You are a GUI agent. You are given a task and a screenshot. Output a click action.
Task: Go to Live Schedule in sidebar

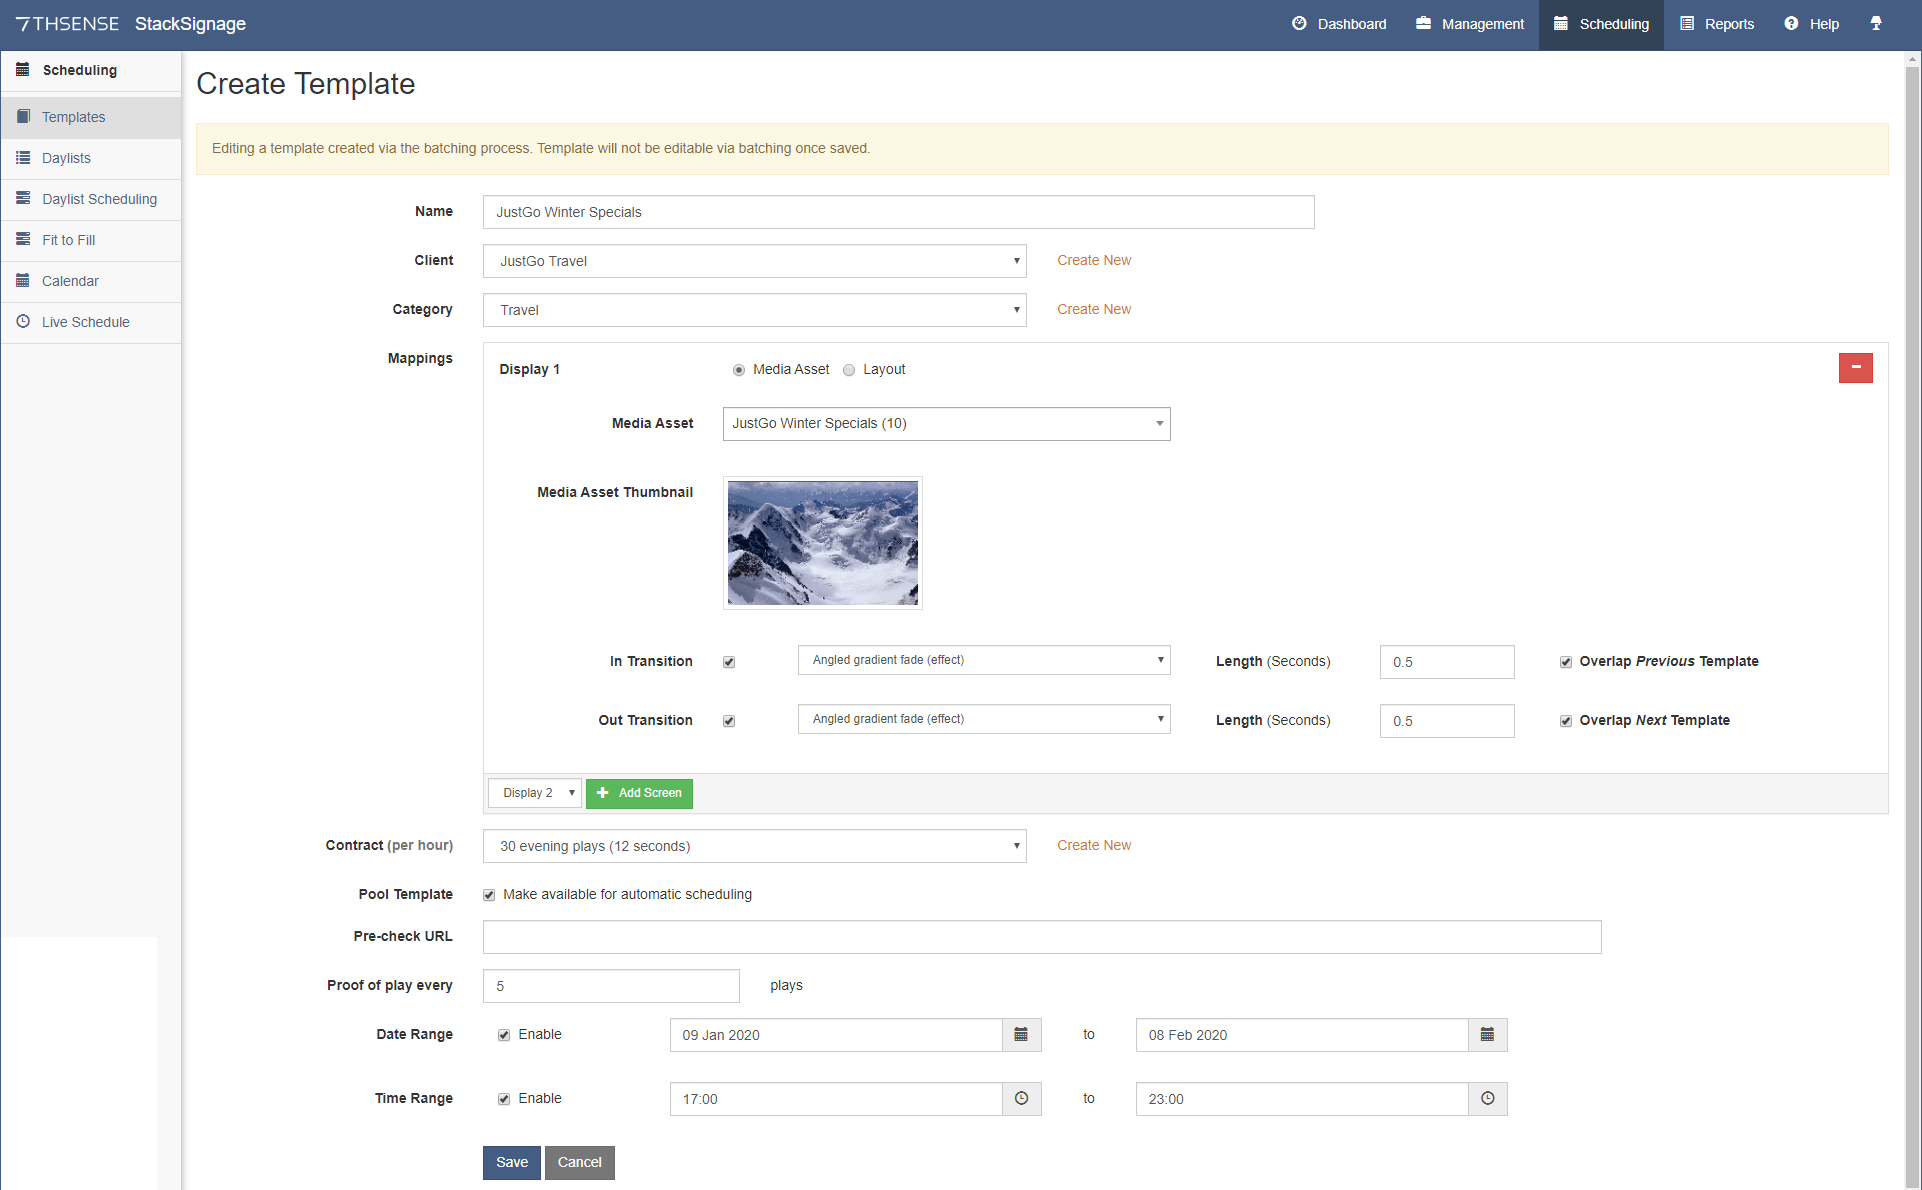91,322
